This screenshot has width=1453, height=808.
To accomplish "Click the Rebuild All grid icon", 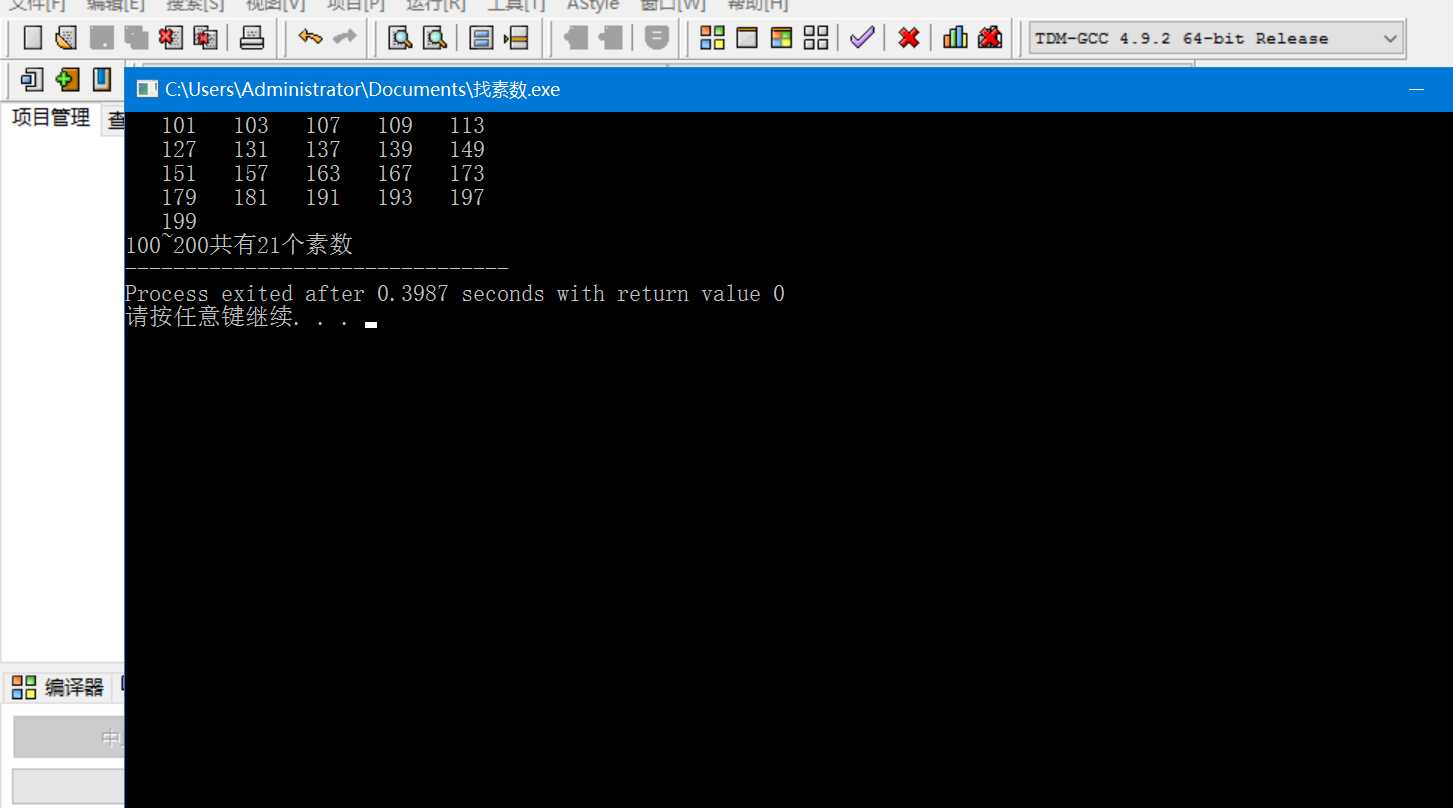I will pyautogui.click(x=816, y=38).
